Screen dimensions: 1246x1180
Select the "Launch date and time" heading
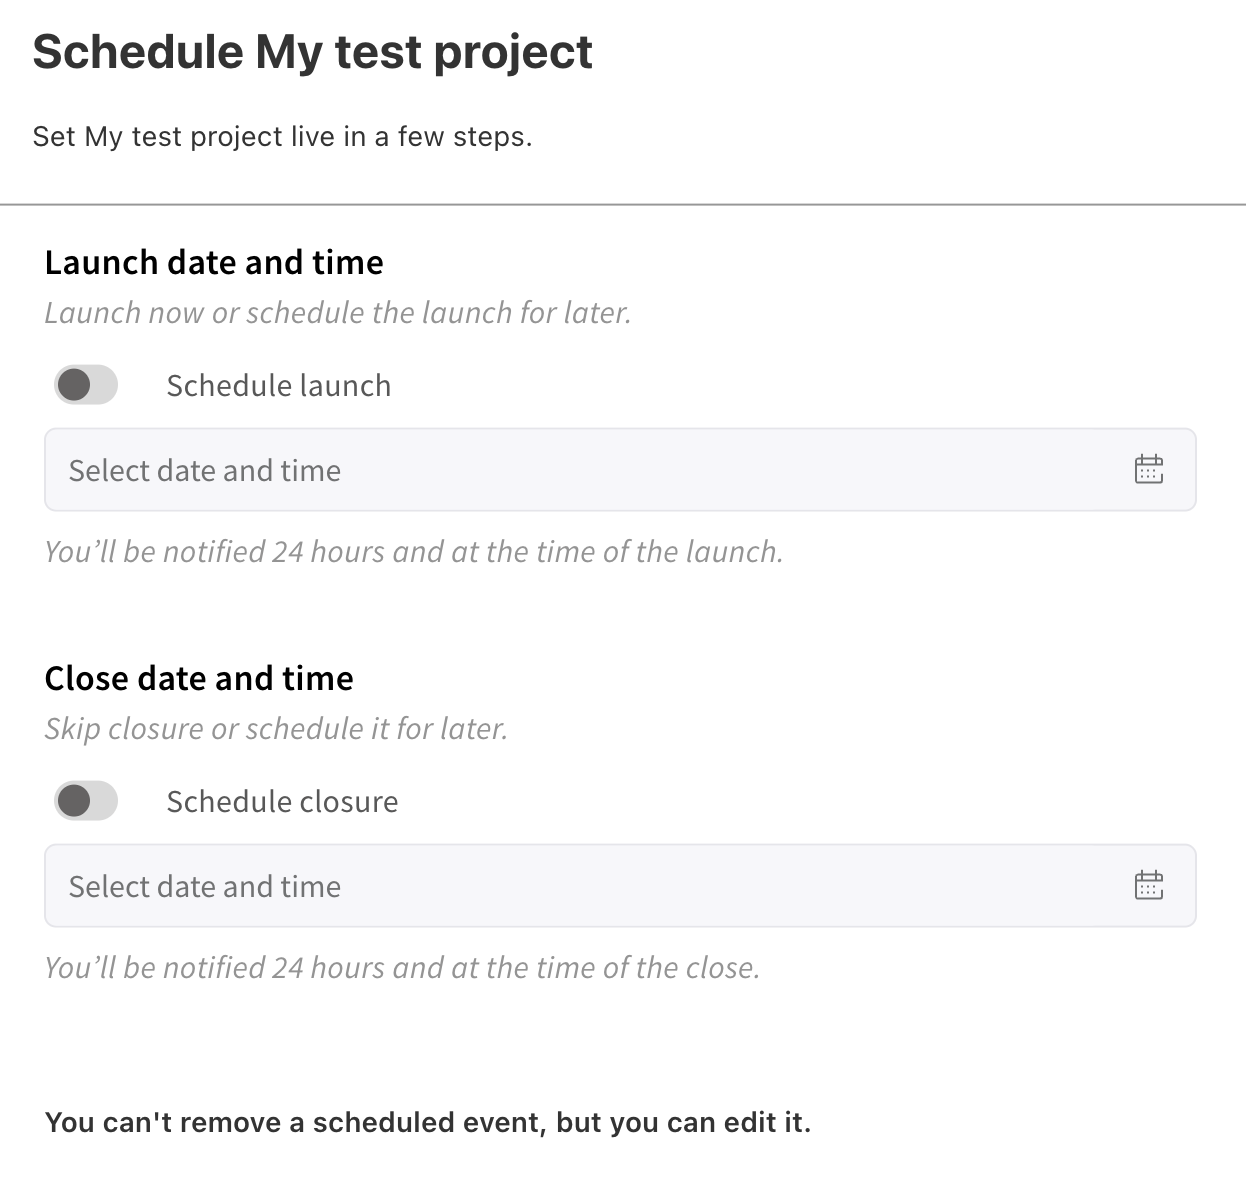(x=214, y=262)
